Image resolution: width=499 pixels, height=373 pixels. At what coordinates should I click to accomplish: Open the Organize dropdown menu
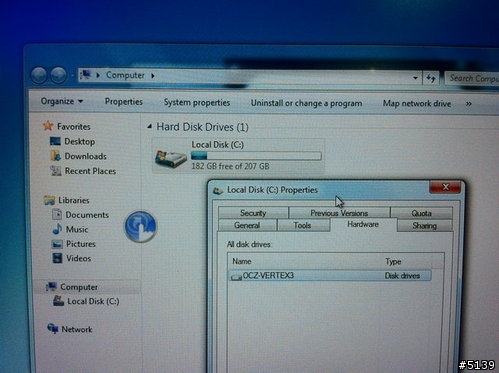(x=62, y=101)
